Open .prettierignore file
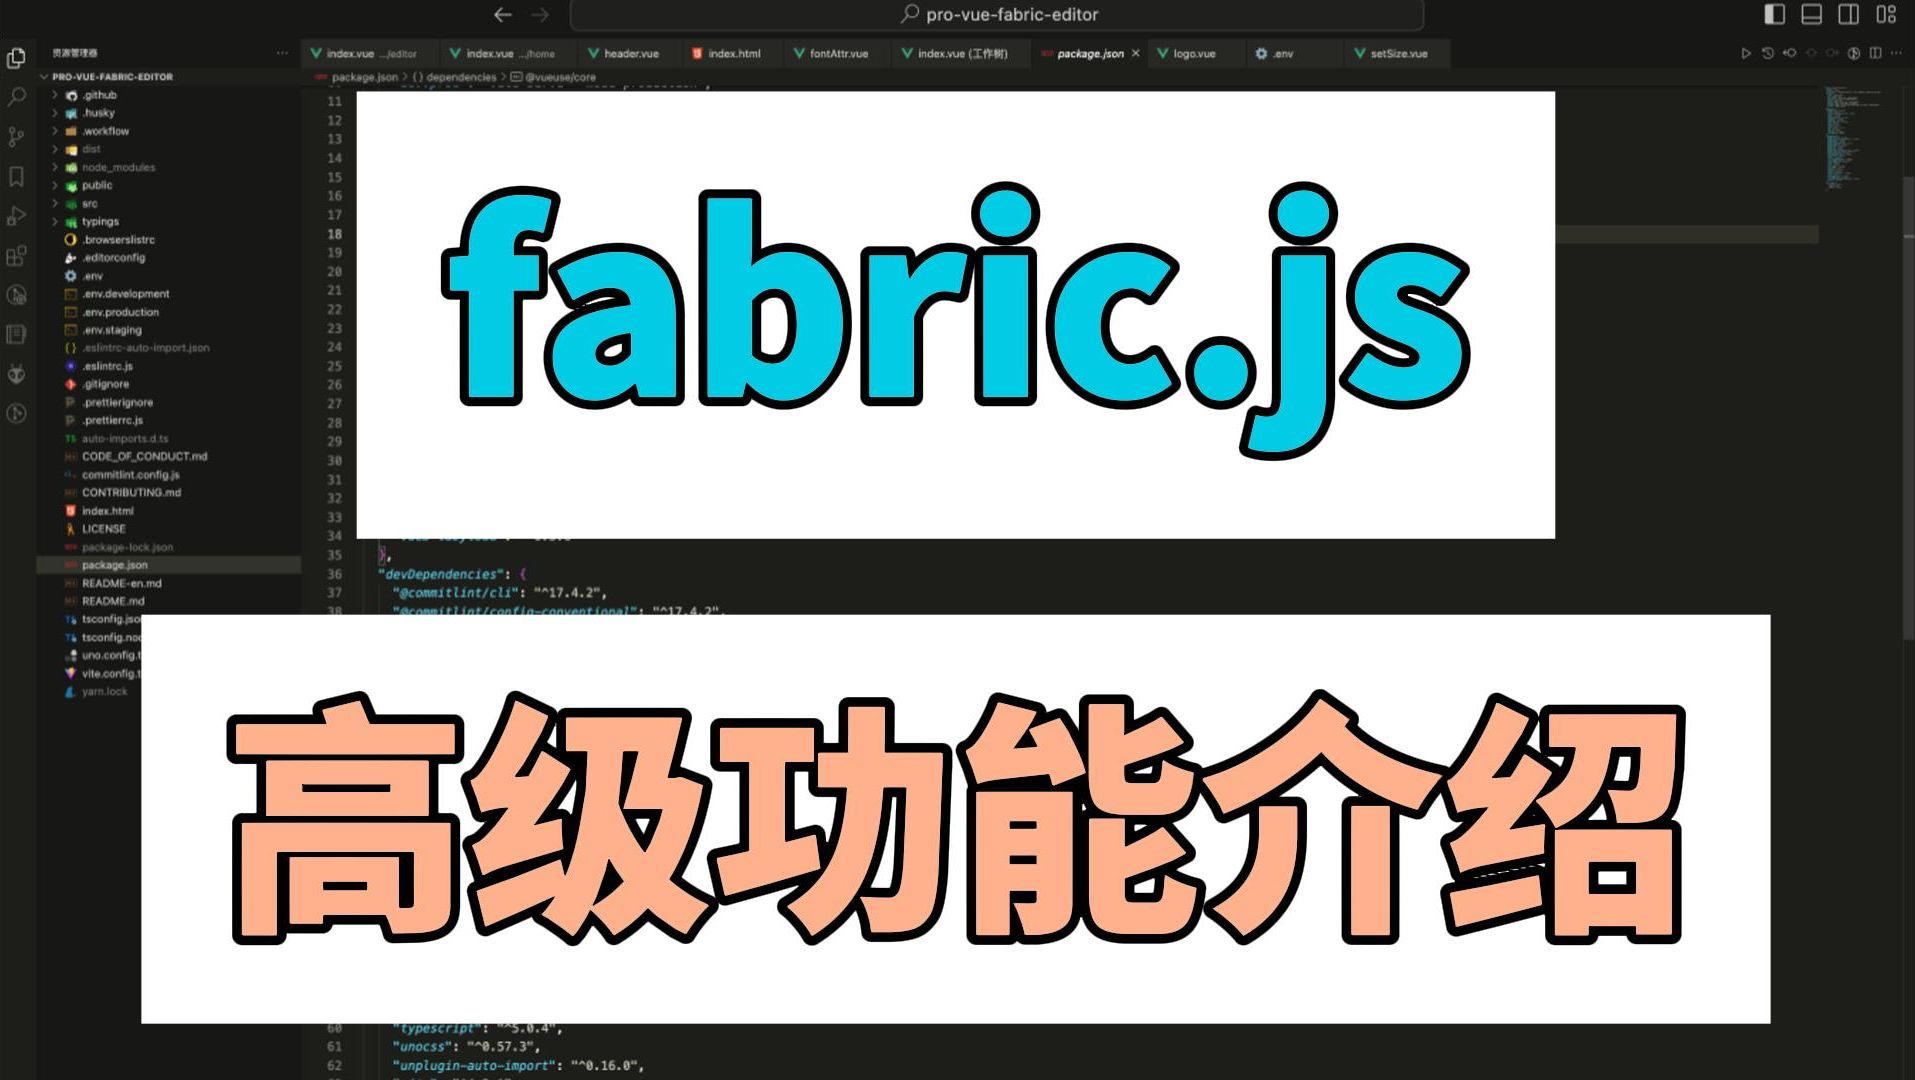 point(117,402)
